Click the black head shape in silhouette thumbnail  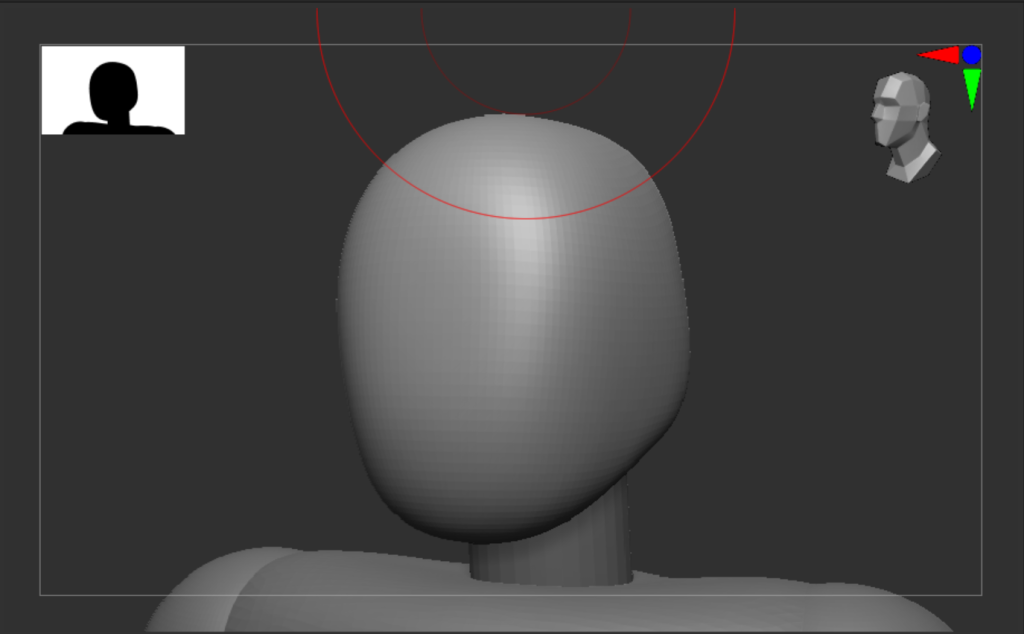tap(113, 88)
